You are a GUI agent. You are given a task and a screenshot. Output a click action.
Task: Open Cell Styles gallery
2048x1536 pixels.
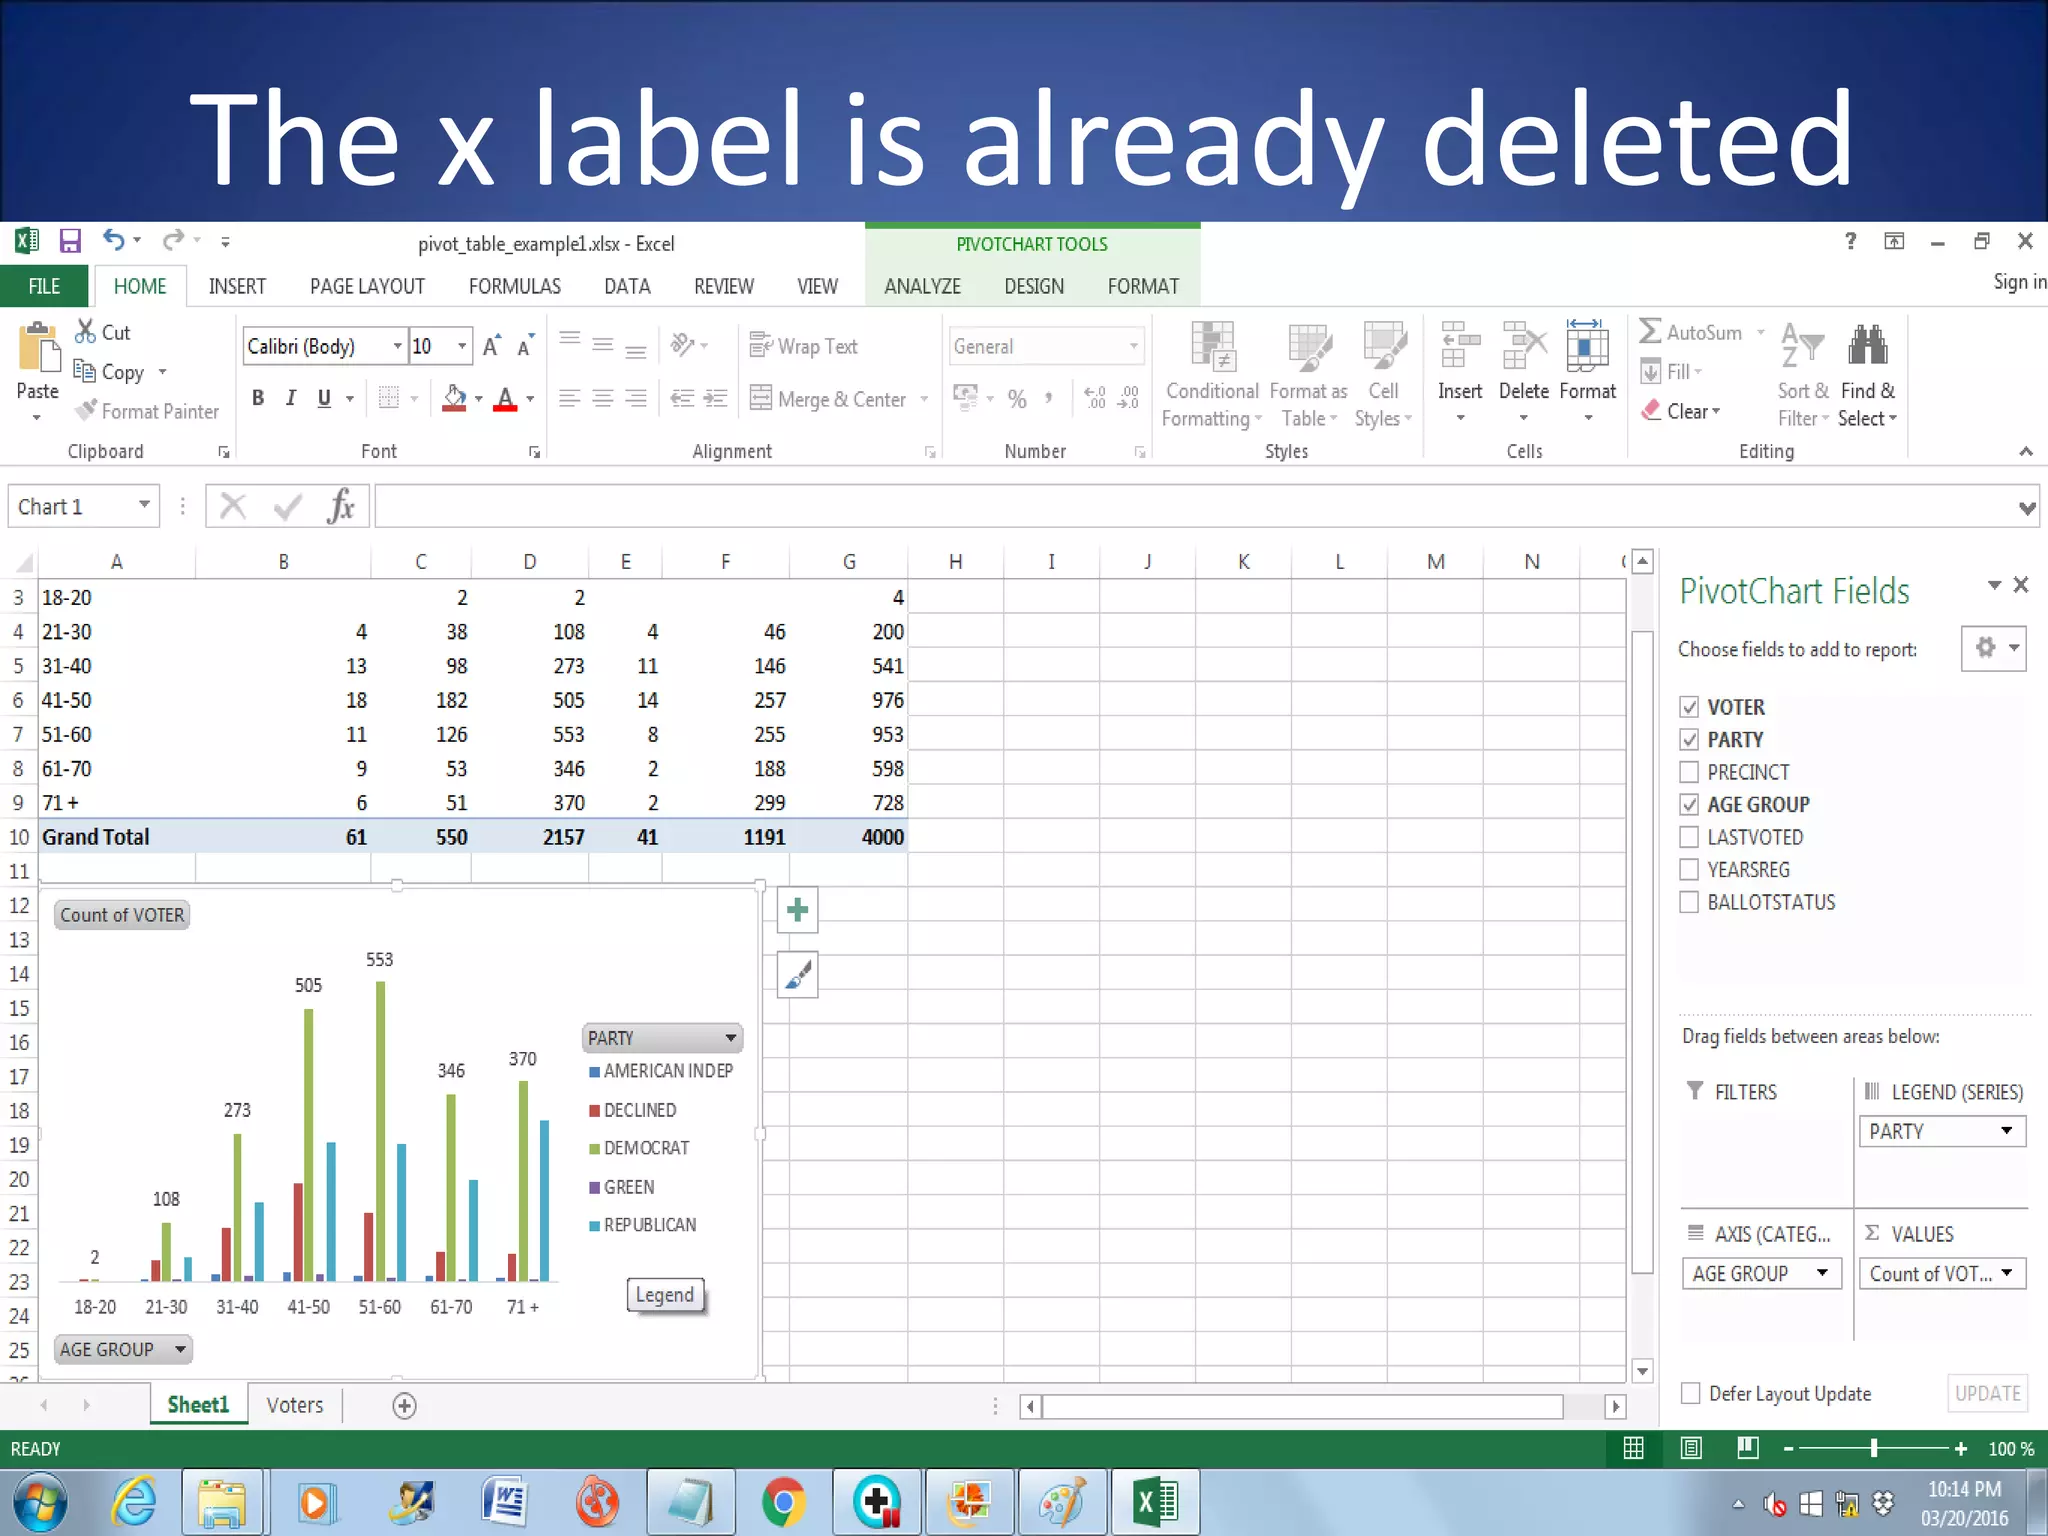1383,377
